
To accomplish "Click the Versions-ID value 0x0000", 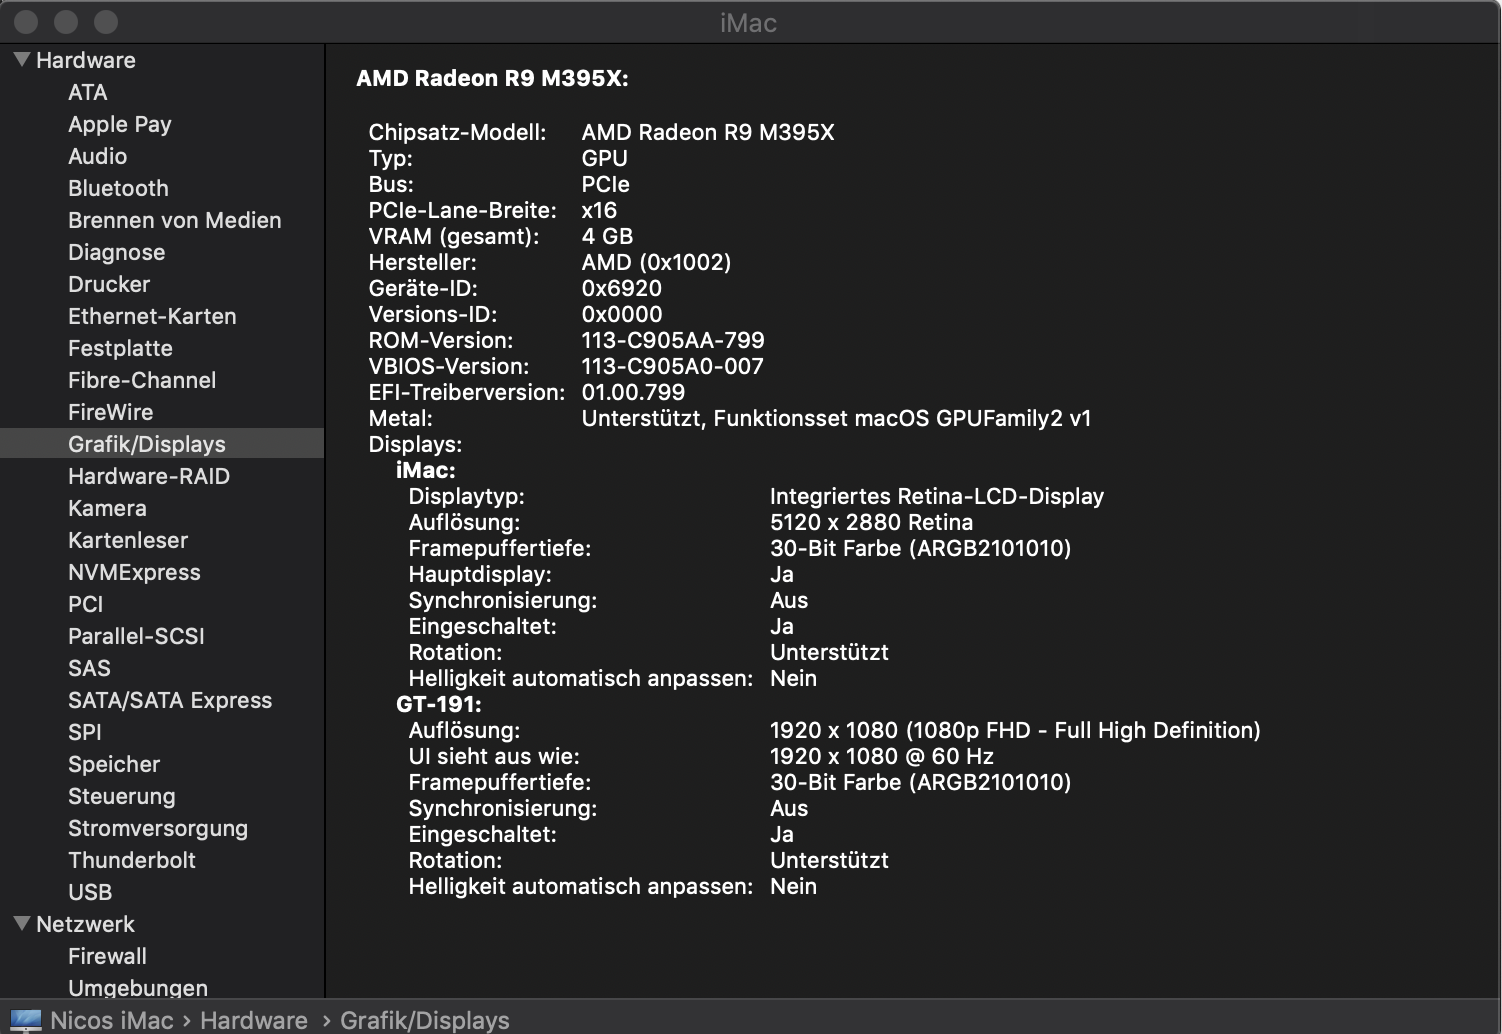I will 622,314.
